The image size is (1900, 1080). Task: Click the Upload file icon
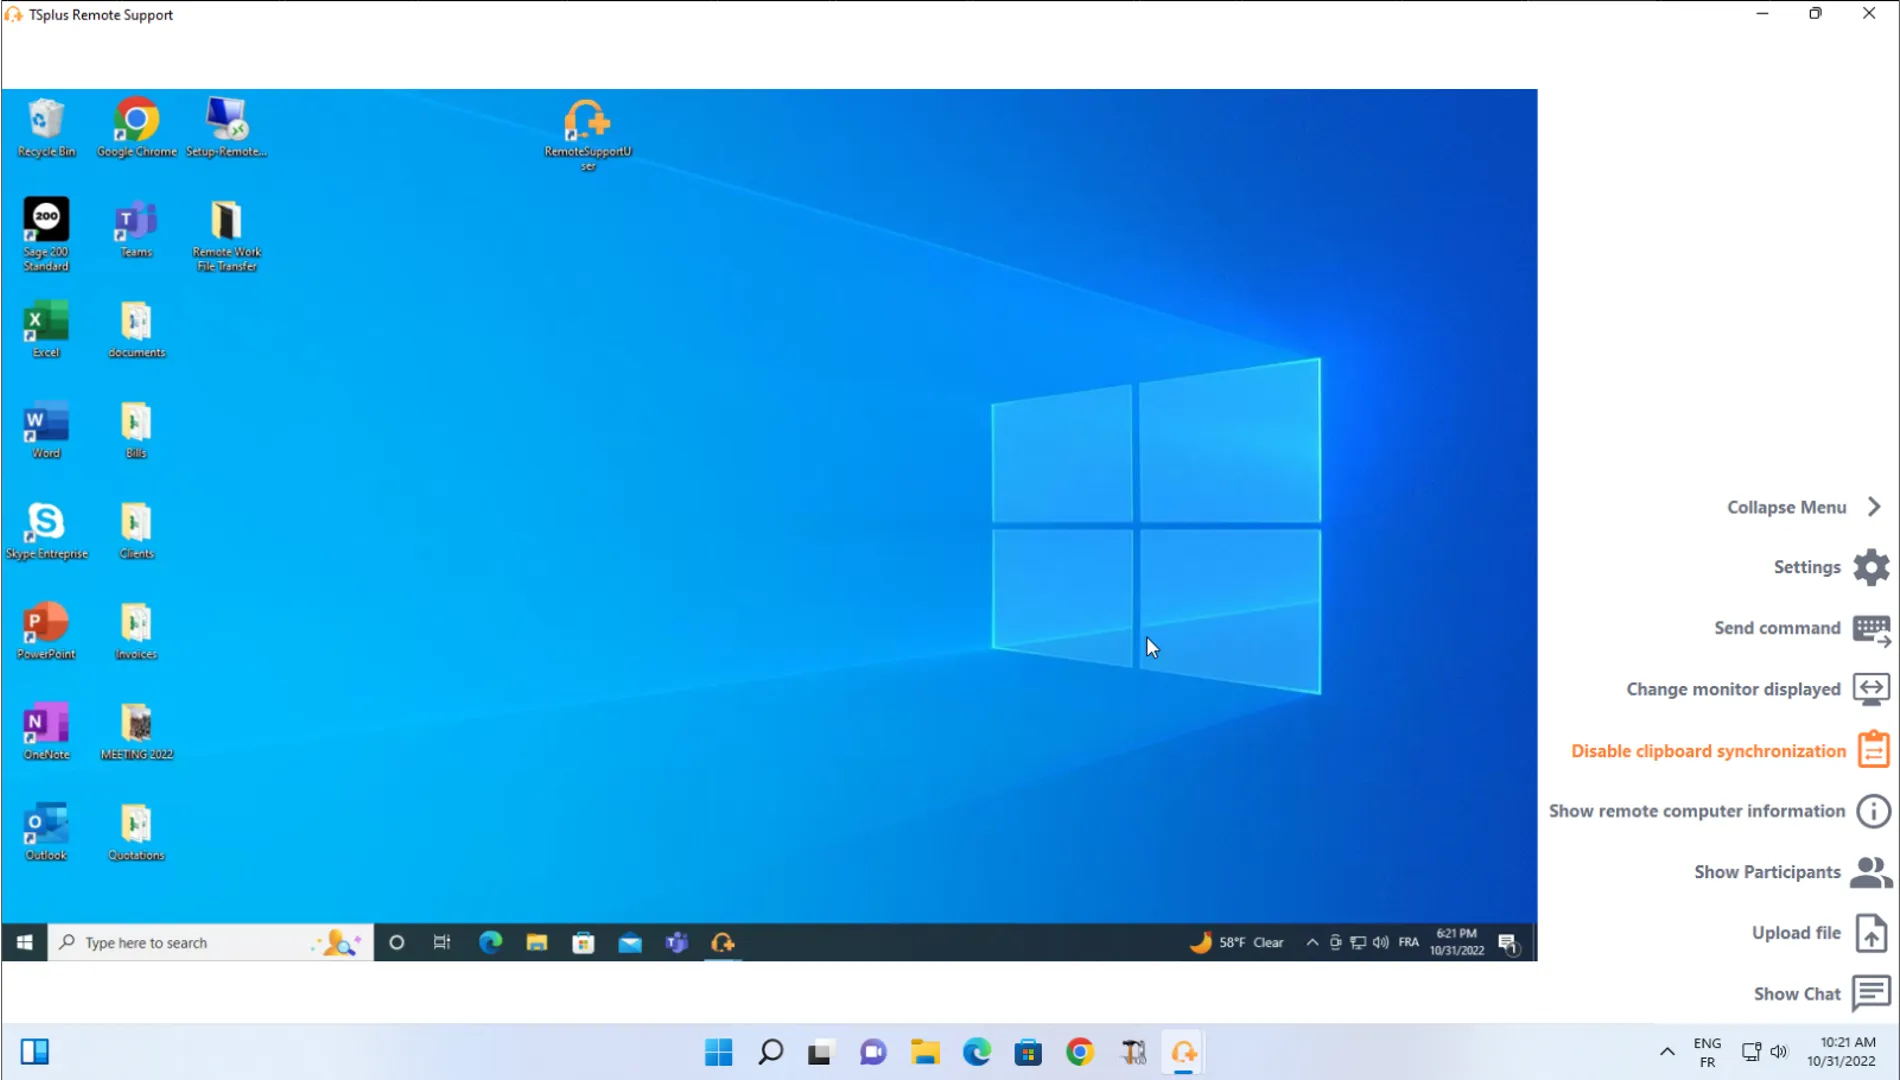[x=1870, y=933]
